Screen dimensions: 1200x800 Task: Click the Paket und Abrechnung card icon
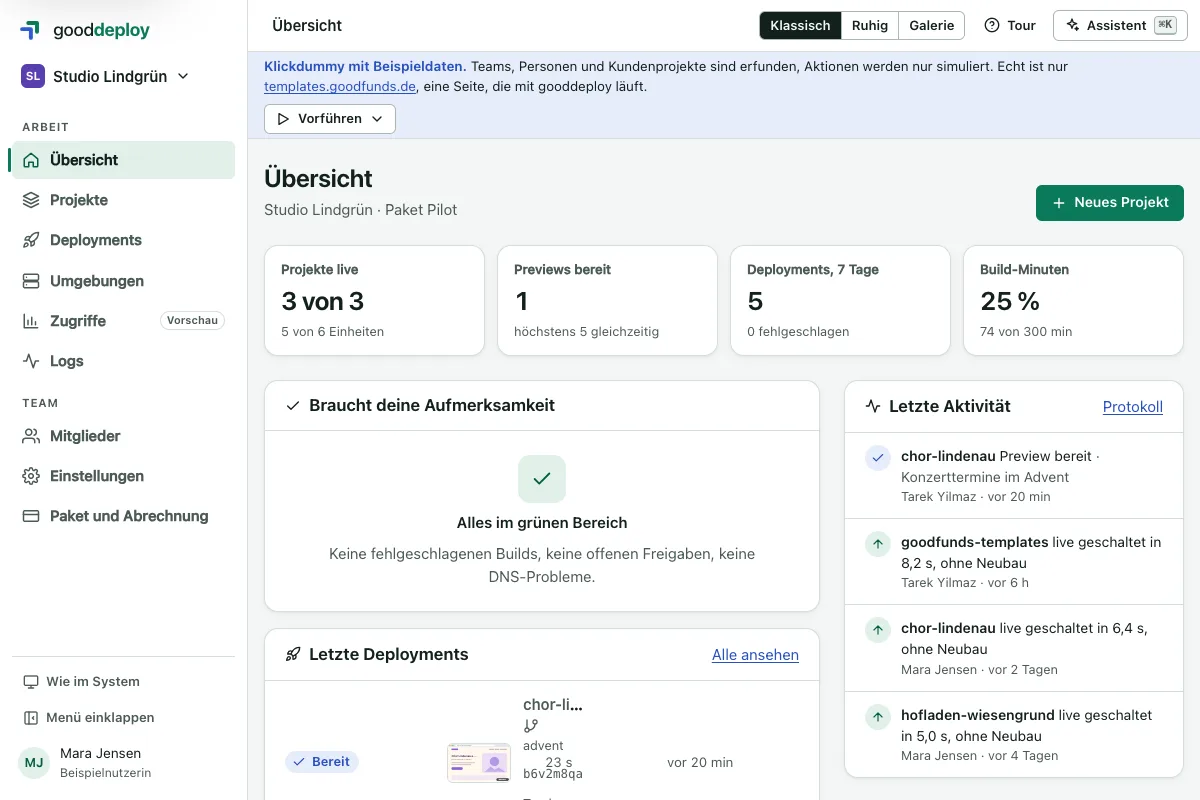click(x=31, y=516)
